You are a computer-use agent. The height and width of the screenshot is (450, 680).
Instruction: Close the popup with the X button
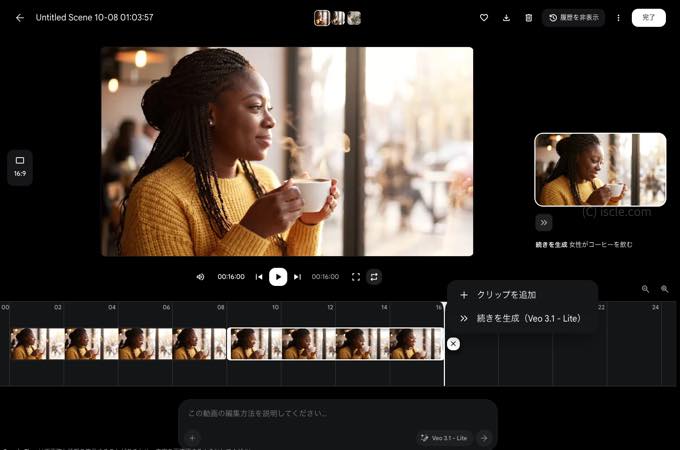(453, 344)
